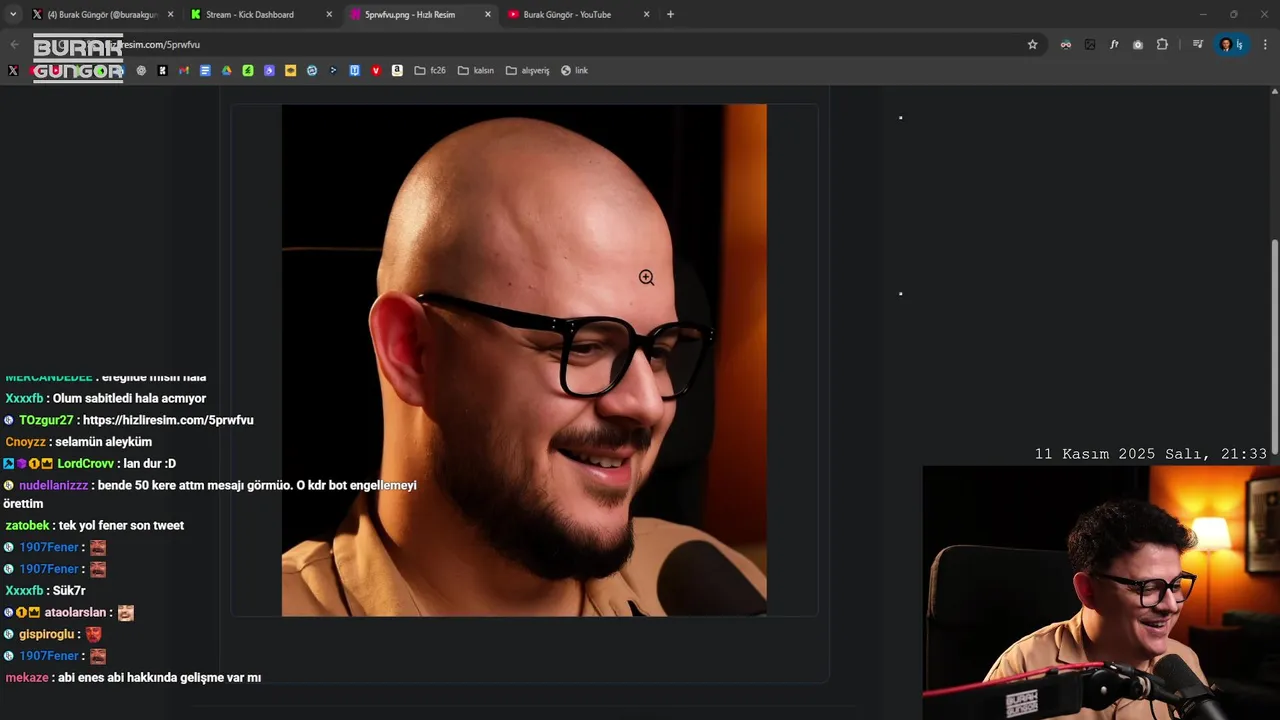1280x720 pixels.
Task: Open the Extensions puzzle-piece menu
Action: (x=1162, y=44)
